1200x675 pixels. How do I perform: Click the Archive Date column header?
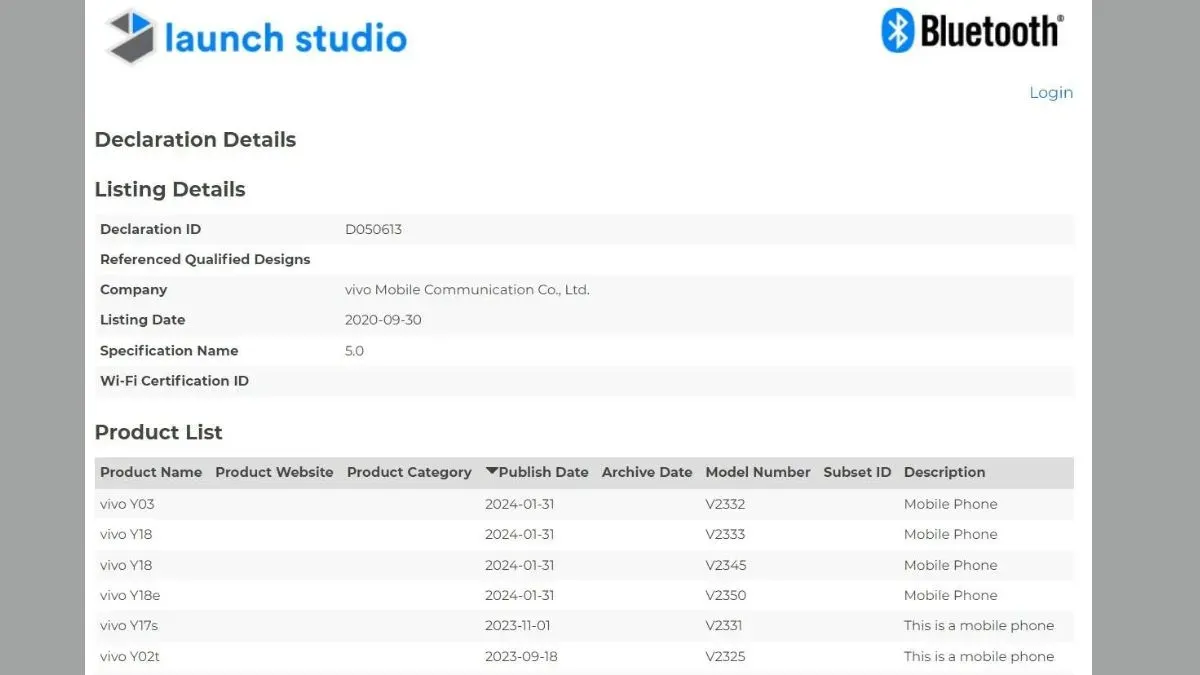647,472
